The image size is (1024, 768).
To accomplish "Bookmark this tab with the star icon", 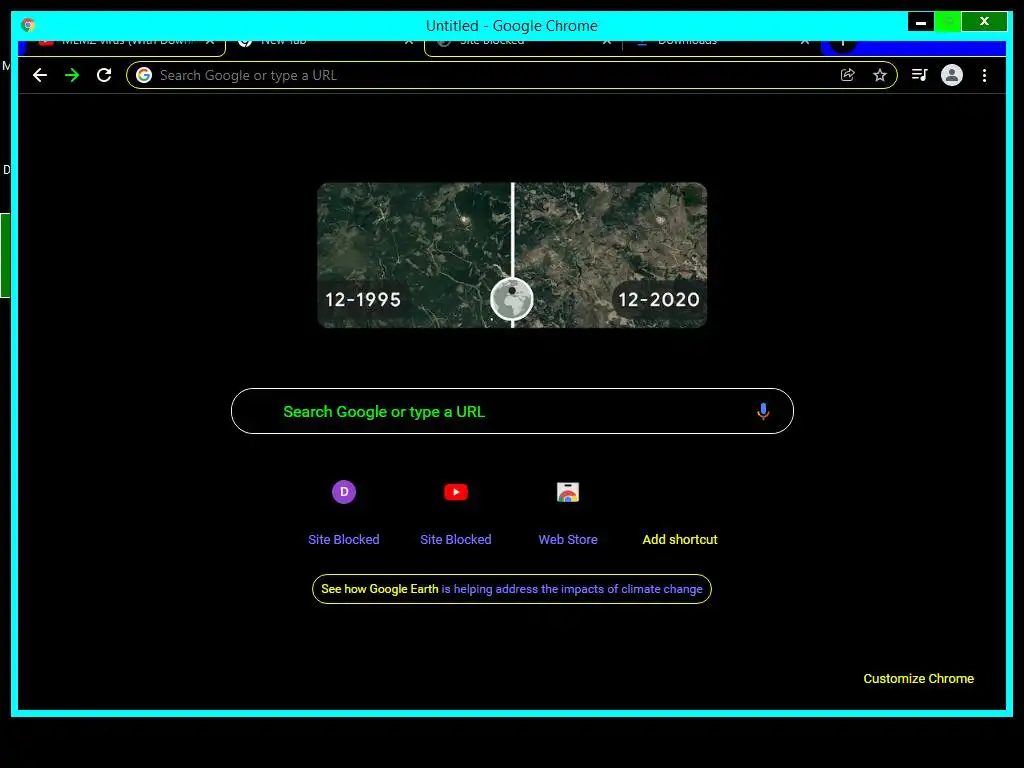I will point(880,75).
